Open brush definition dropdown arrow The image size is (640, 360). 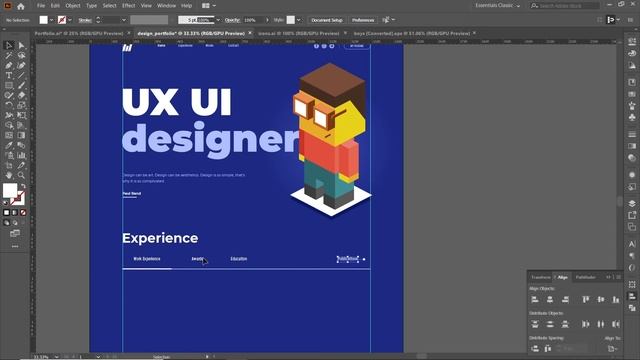218,20
